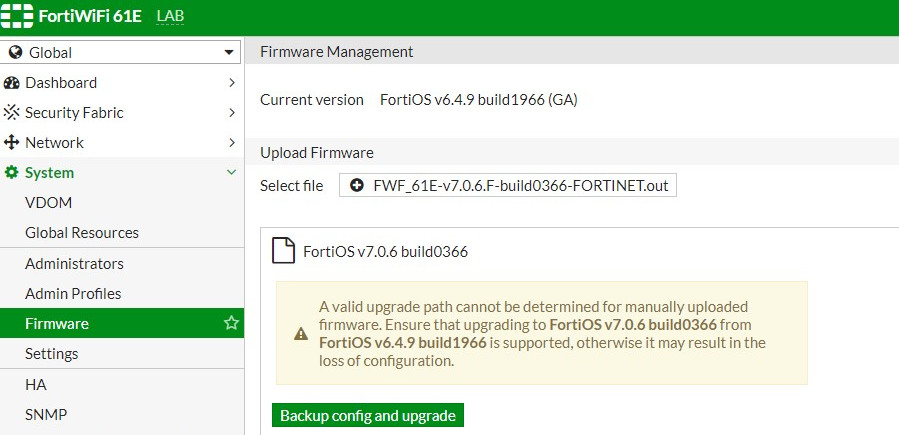Expand the Security Fabric chevron
This screenshot has height=435, width=899.
coord(232,113)
